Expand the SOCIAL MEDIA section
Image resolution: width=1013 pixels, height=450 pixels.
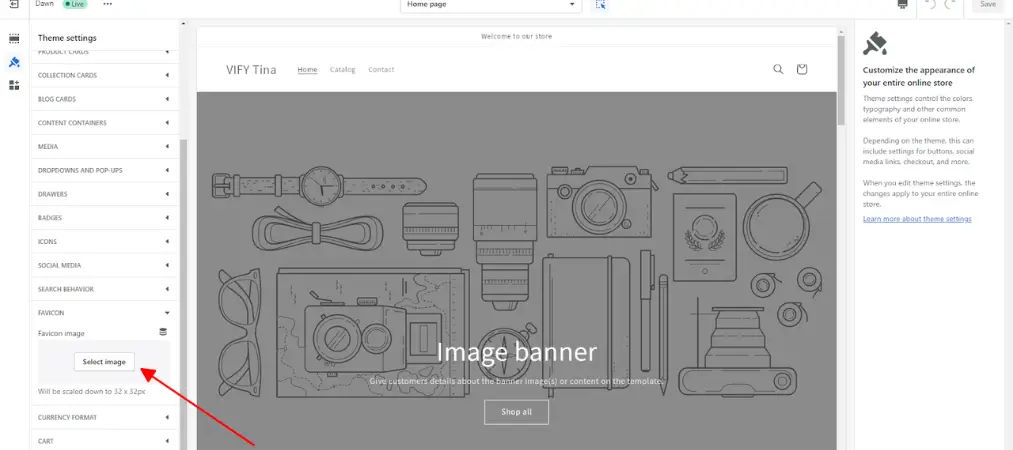103,265
